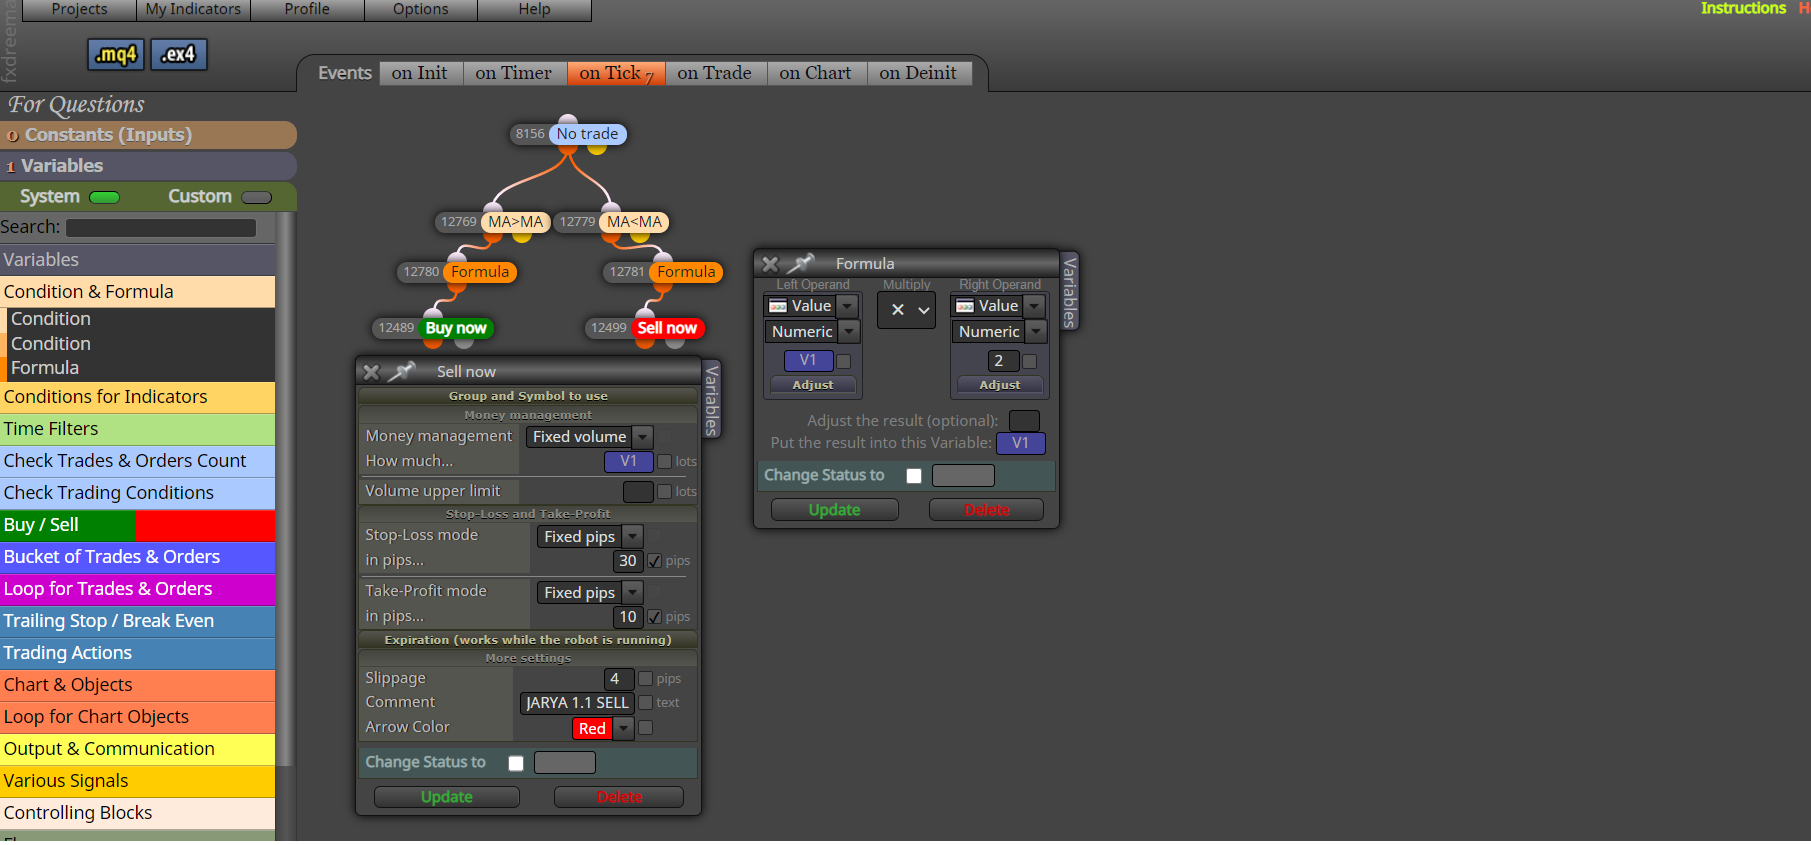The height and width of the screenshot is (845, 1811).
Task: Open the Options menu
Action: click(x=421, y=9)
